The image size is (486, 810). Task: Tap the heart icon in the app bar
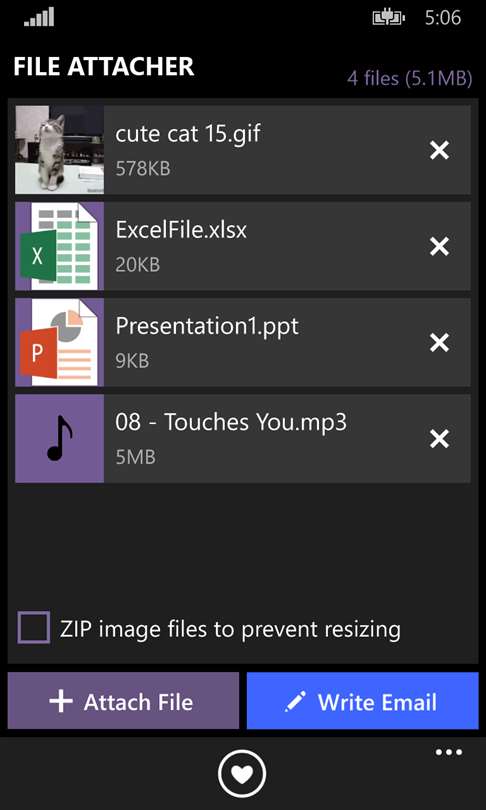[242, 774]
